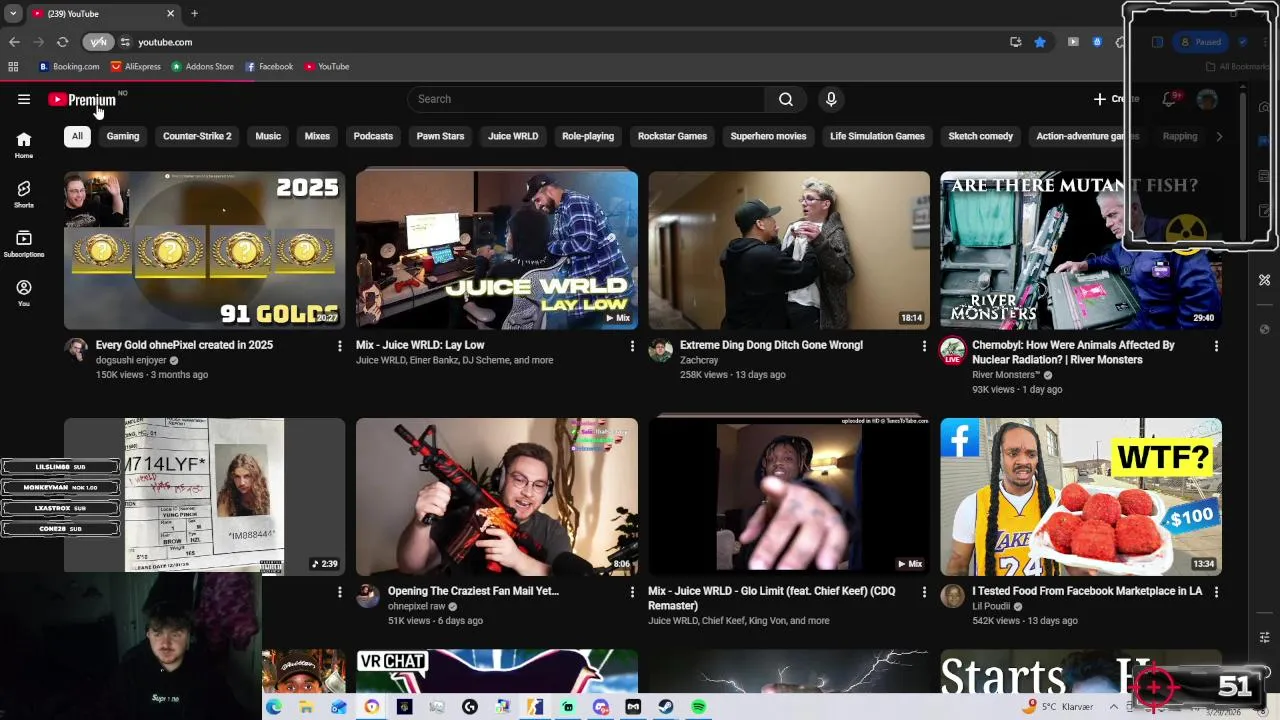Show hidden system tray icons
Viewport: 1280px width, 720px height.
pyautogui.click(x=1113, y=707)
